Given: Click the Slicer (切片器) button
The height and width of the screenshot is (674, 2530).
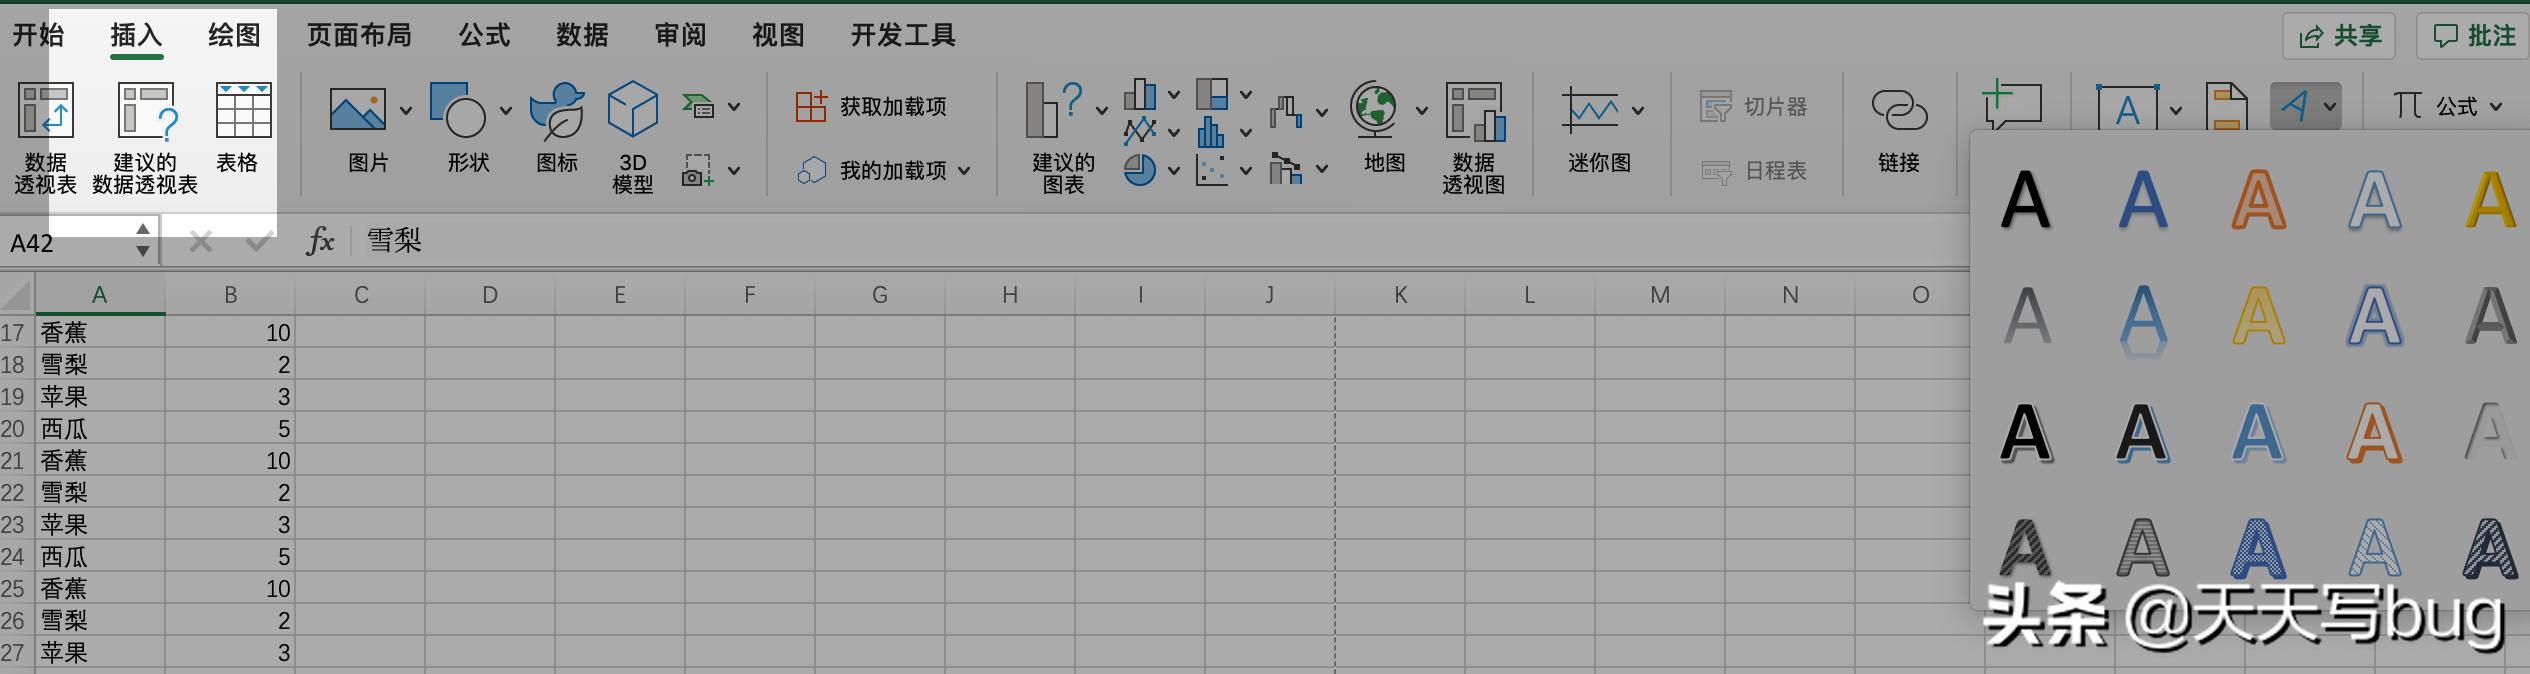Looking at the screenshot, I should 1753,106.
